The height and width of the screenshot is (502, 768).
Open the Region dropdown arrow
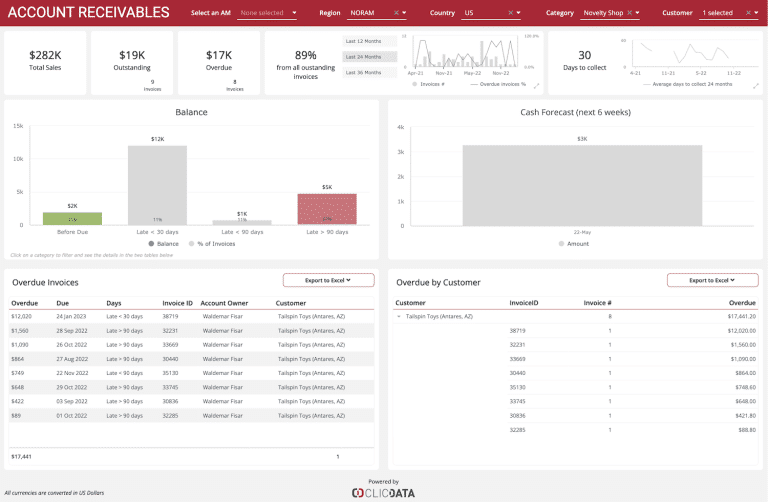[404, 13]
